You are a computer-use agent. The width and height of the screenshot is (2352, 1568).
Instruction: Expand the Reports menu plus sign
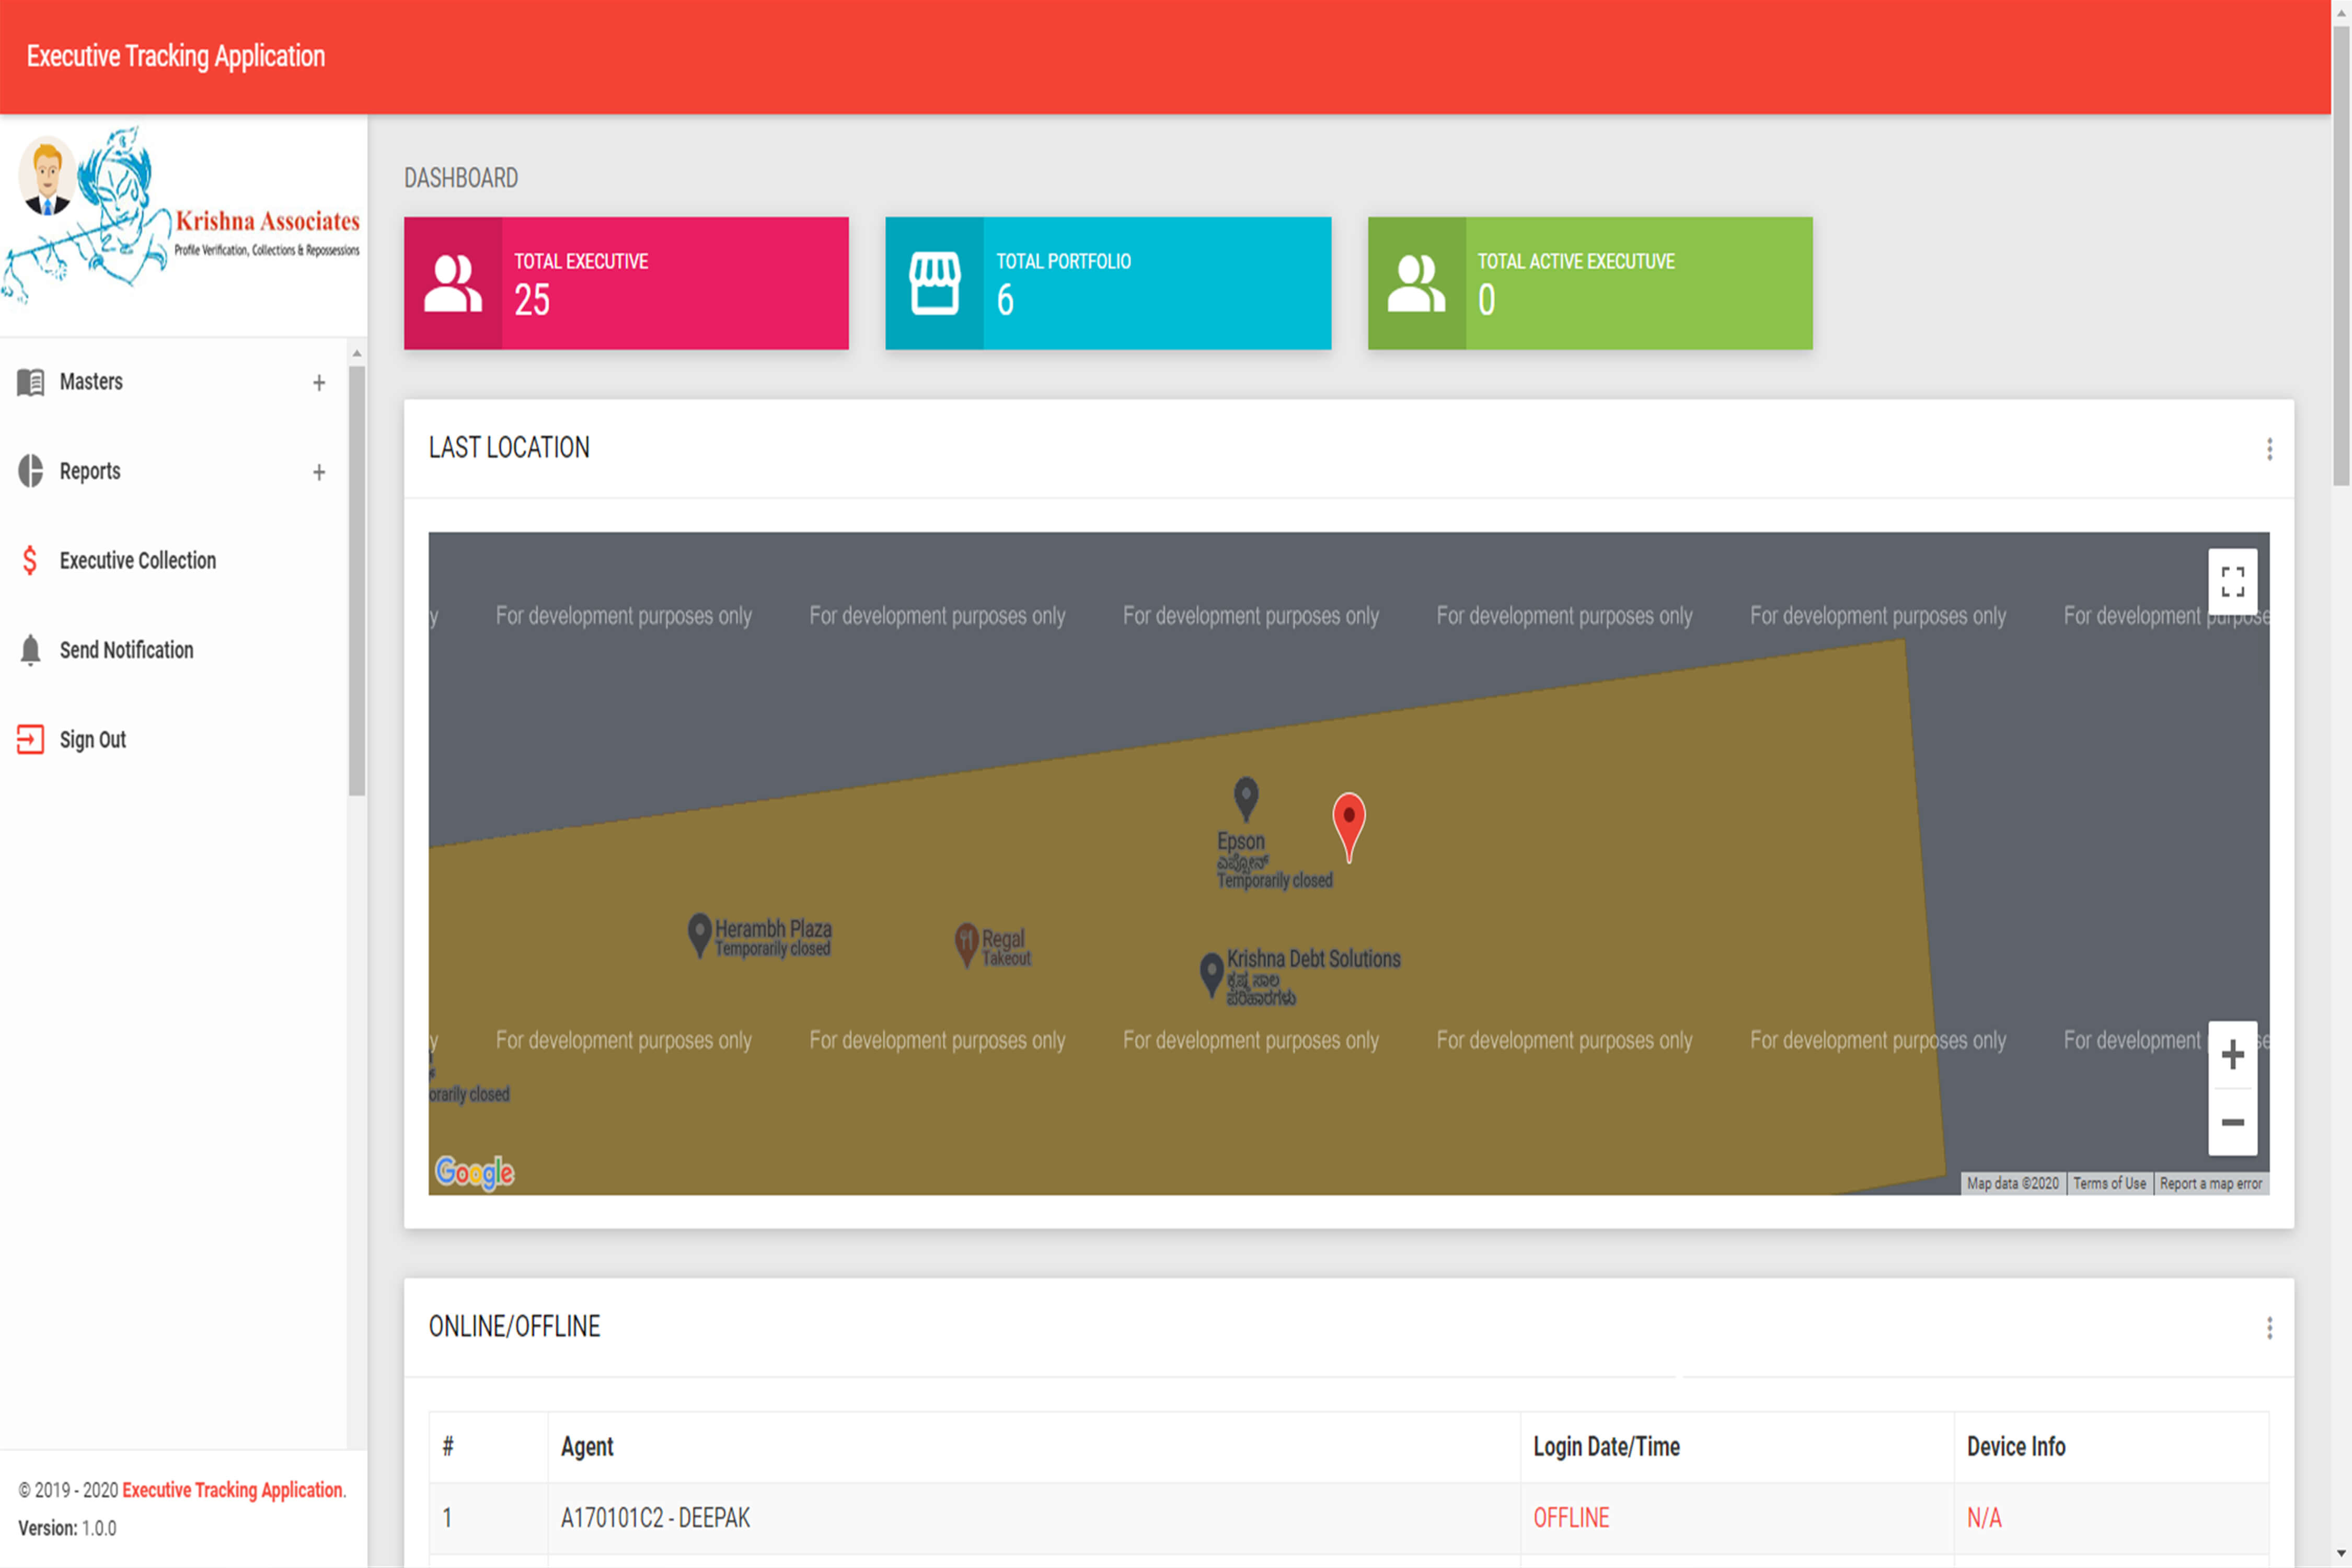coord(319,472)
